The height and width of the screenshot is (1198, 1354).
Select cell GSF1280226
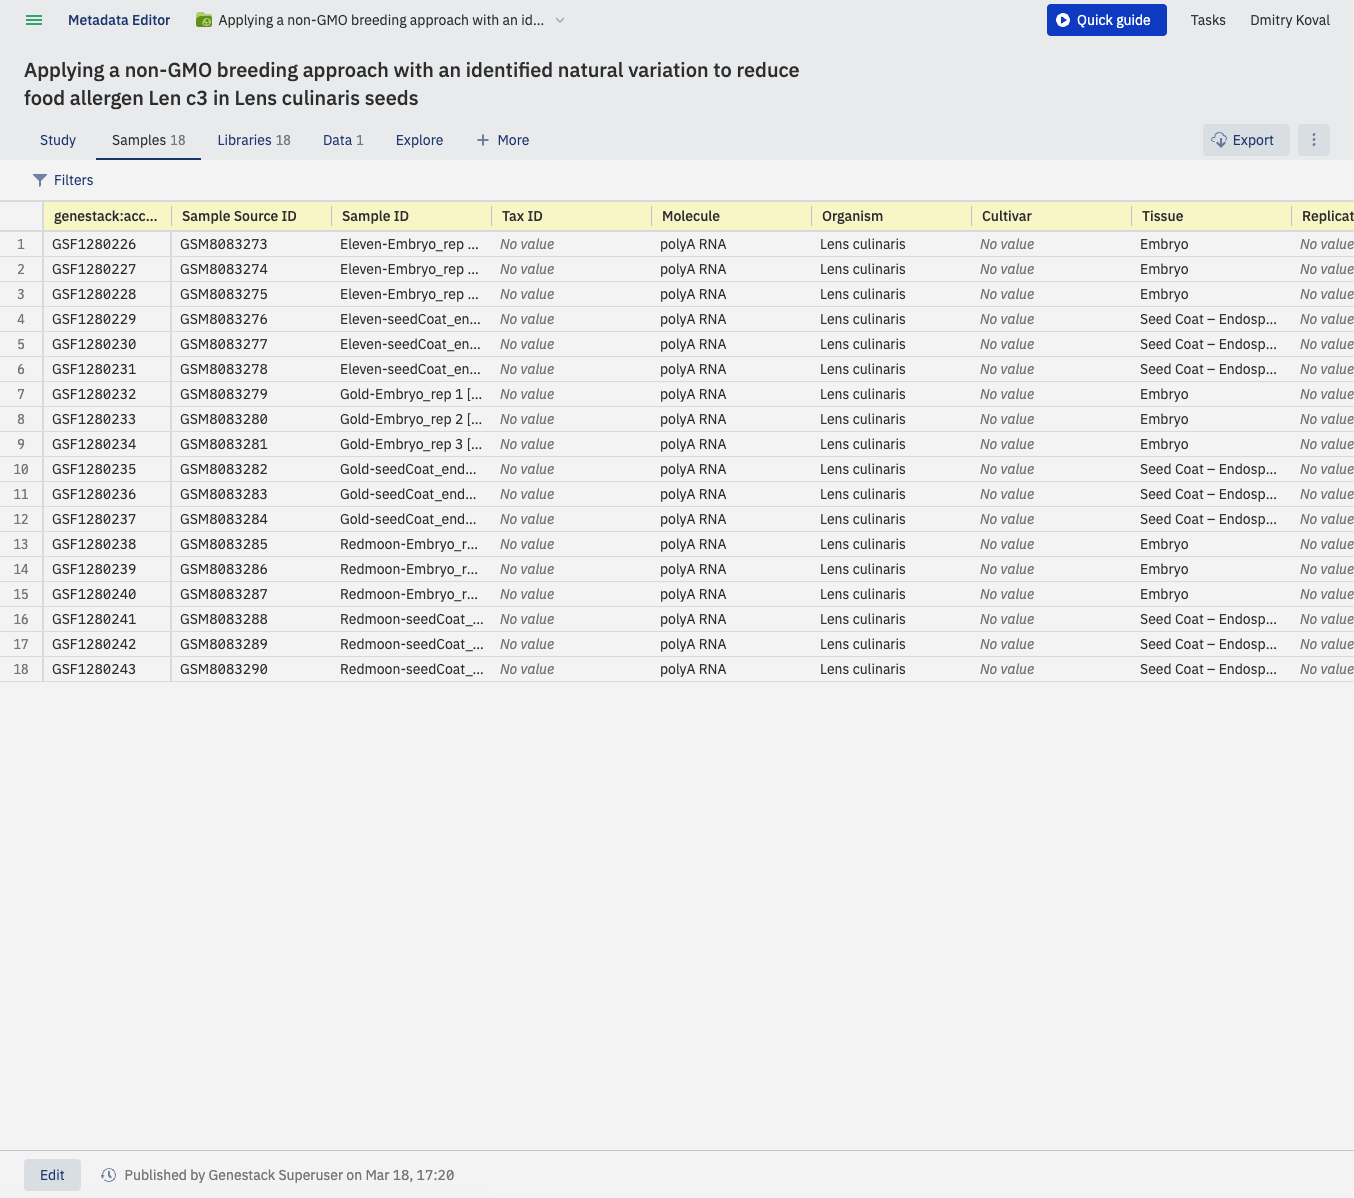107,244
